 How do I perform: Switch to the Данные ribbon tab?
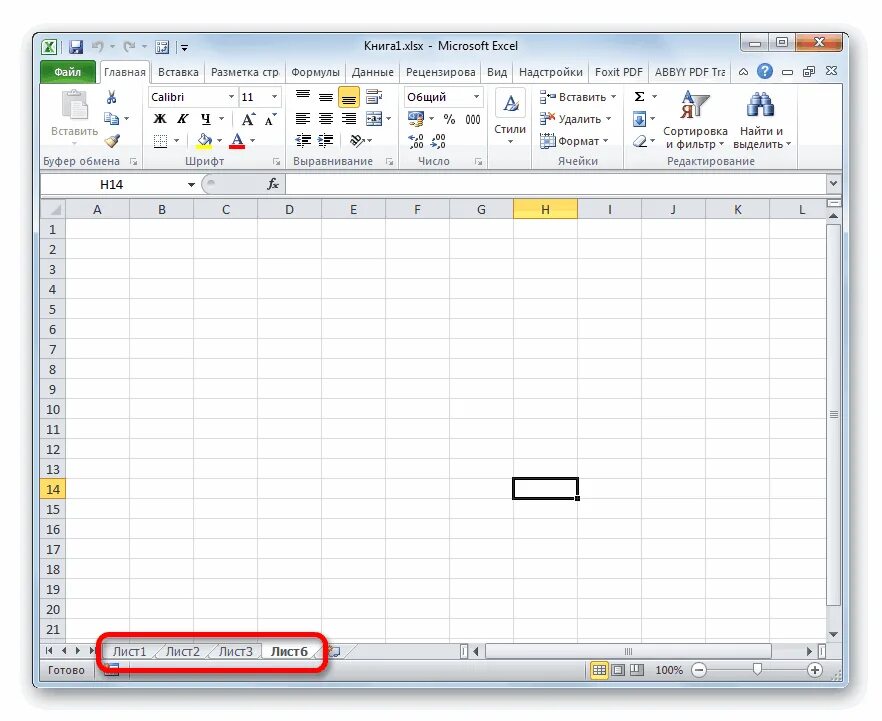click(372, 72)
